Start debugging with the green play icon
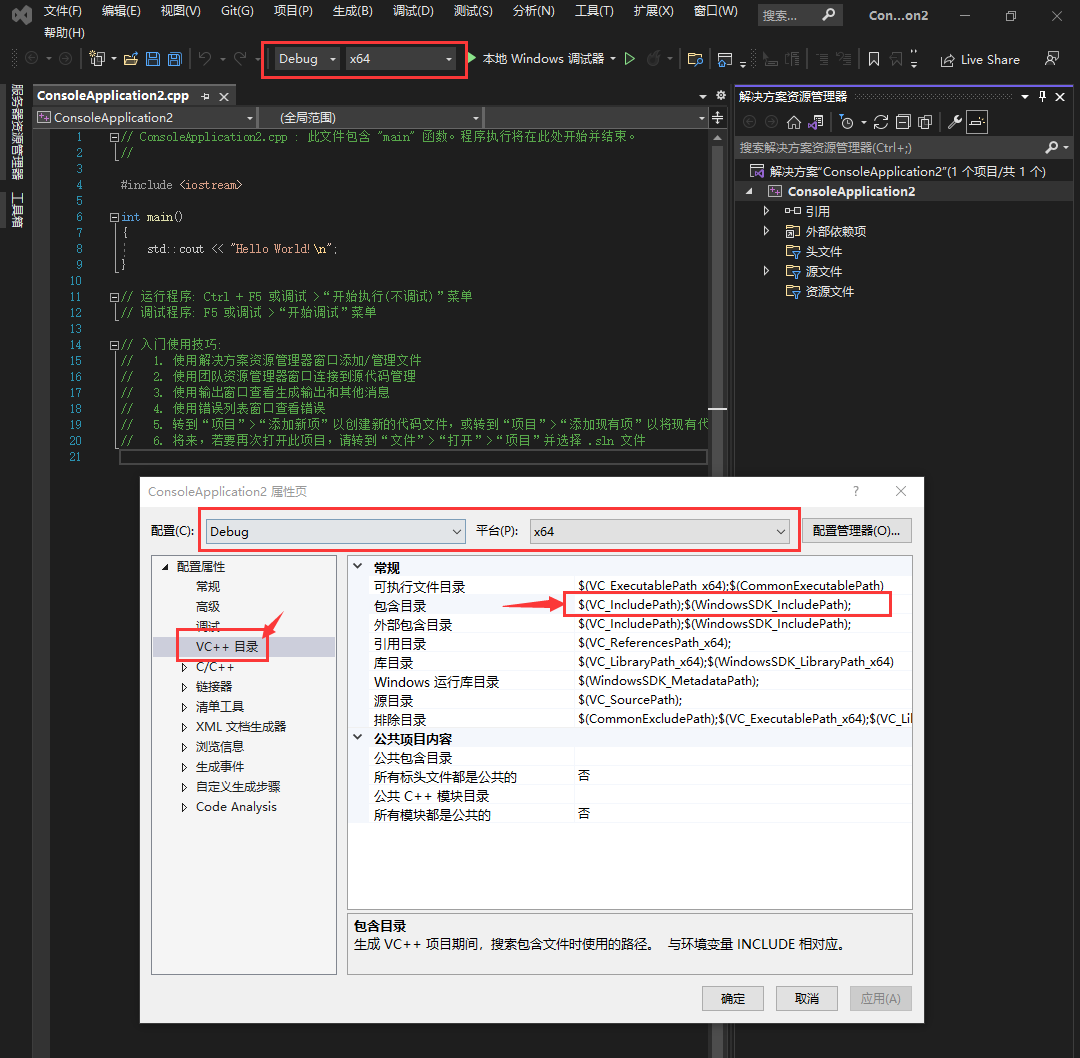 click(472, 58)
